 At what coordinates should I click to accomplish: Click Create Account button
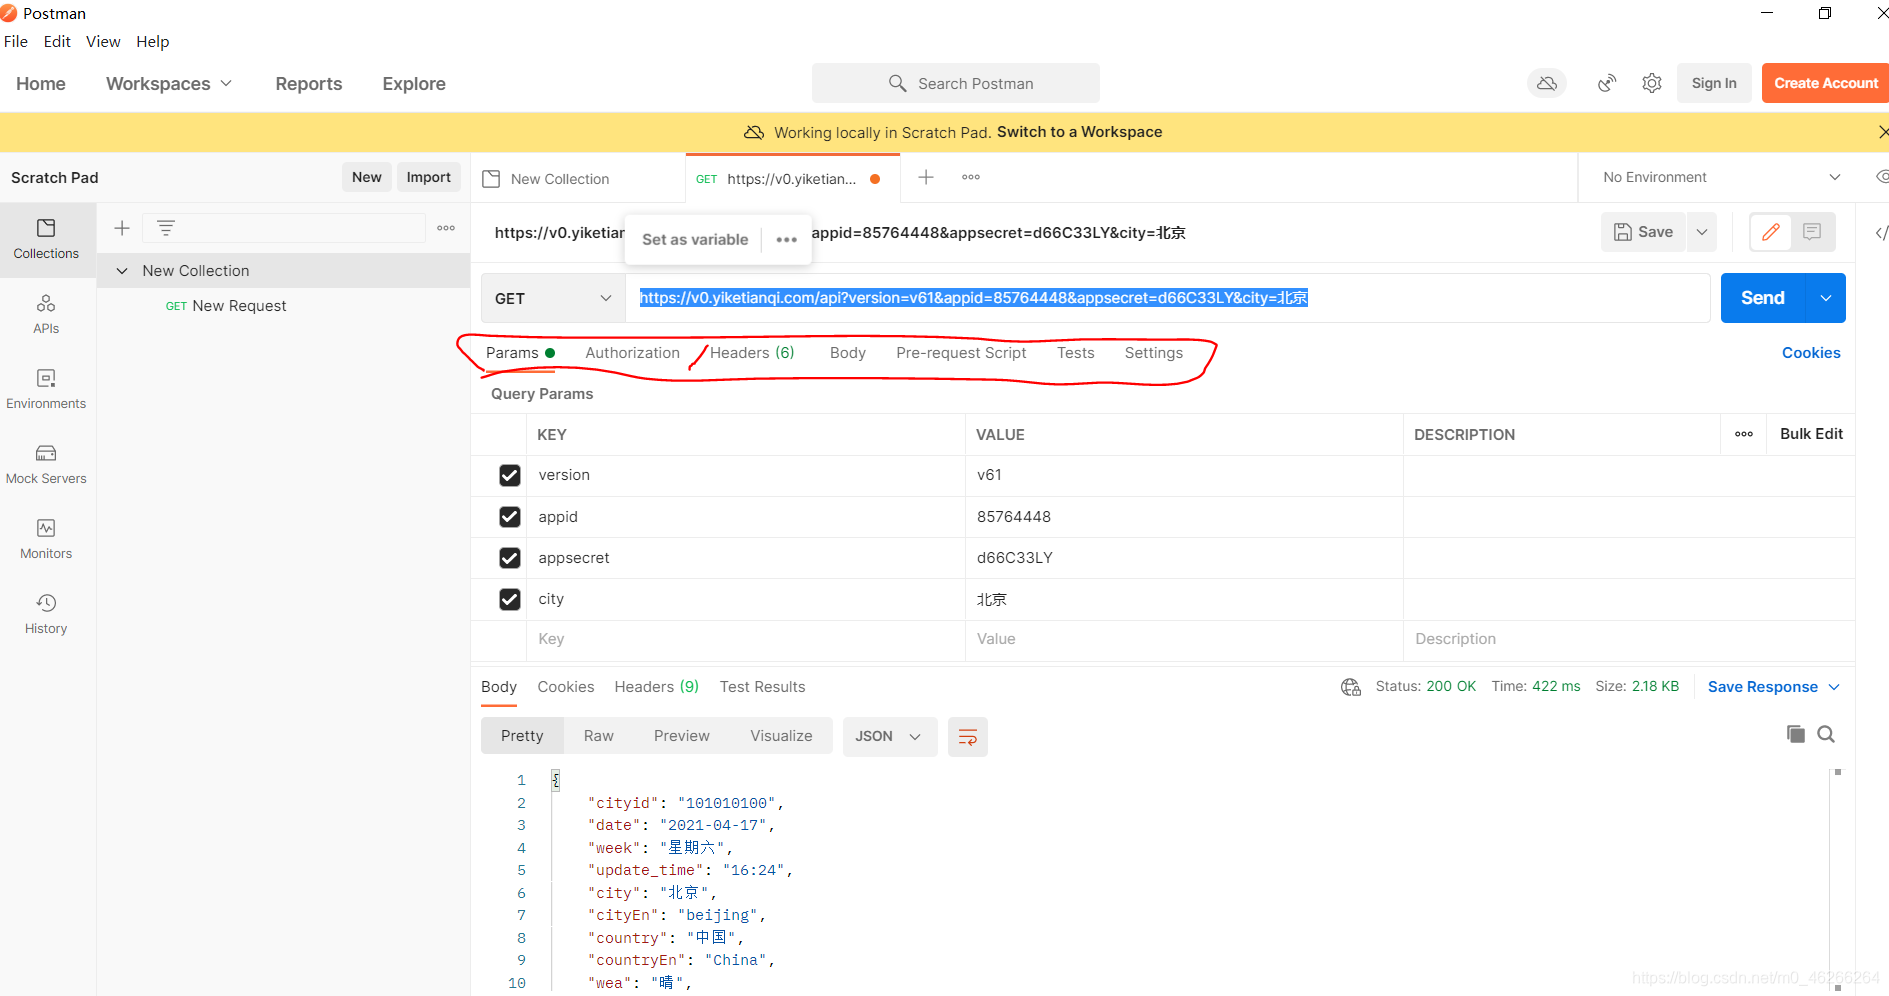(1826, 83)
